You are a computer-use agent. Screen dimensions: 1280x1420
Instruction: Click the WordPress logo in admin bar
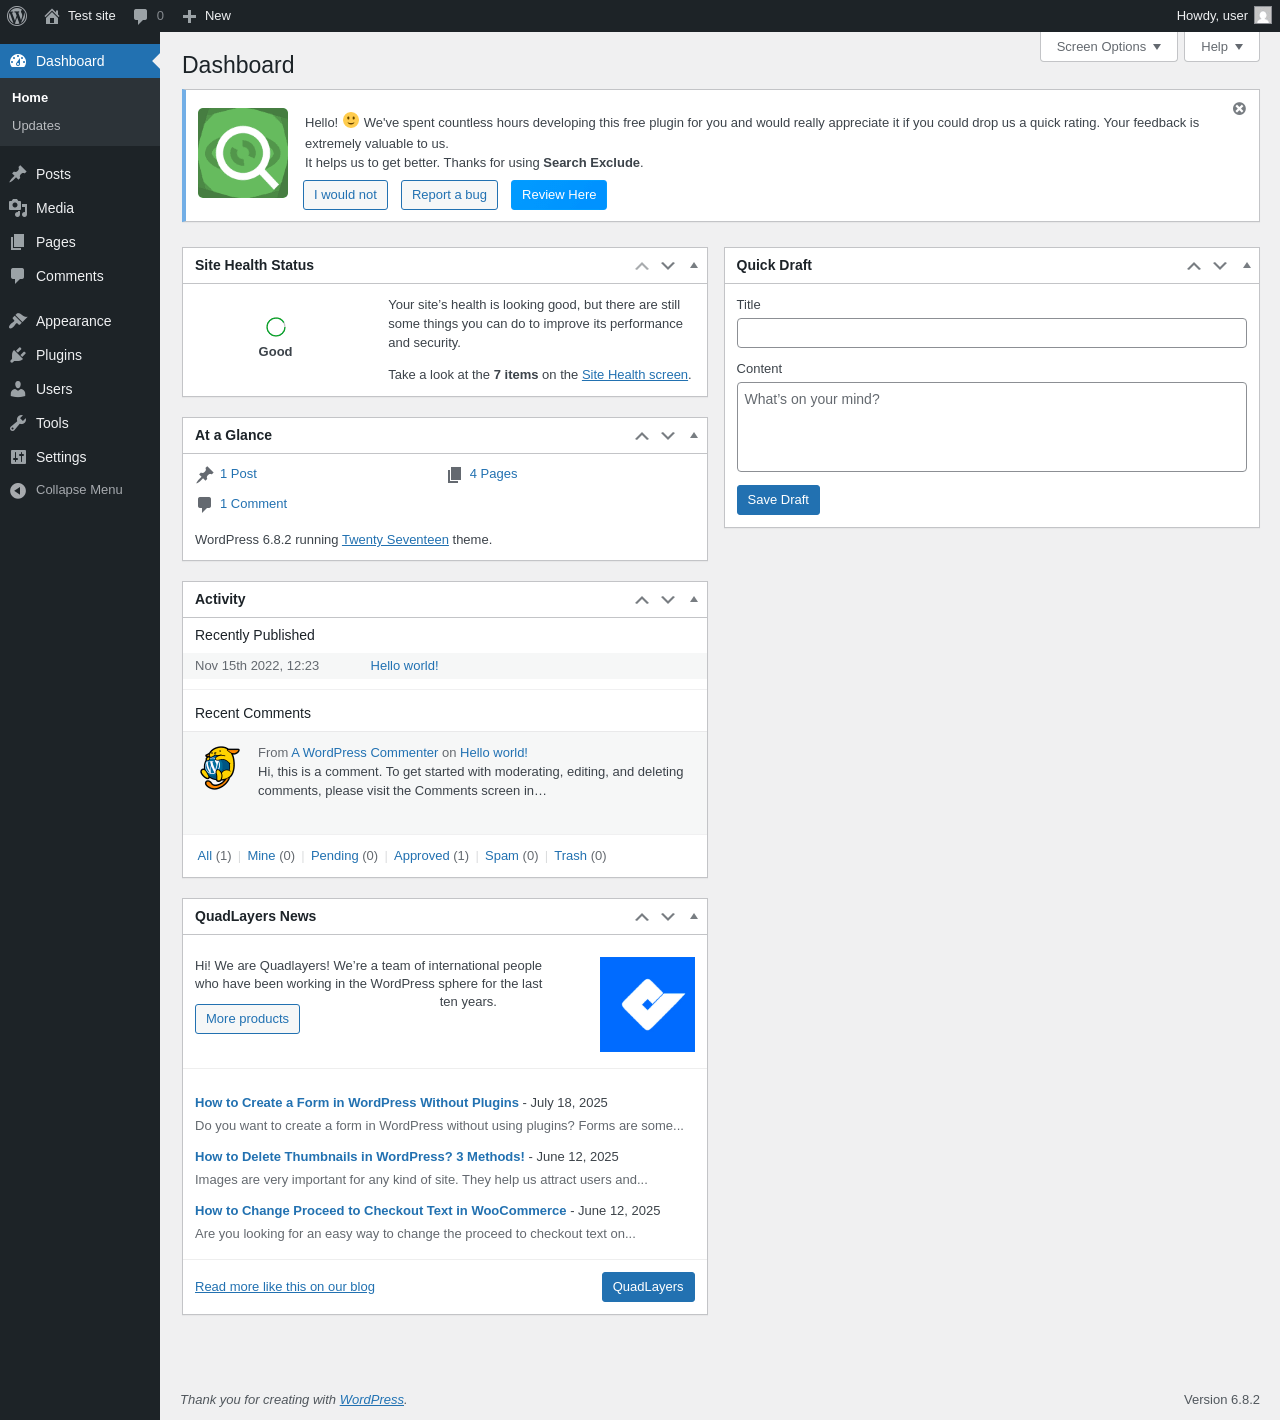(17, 16)
